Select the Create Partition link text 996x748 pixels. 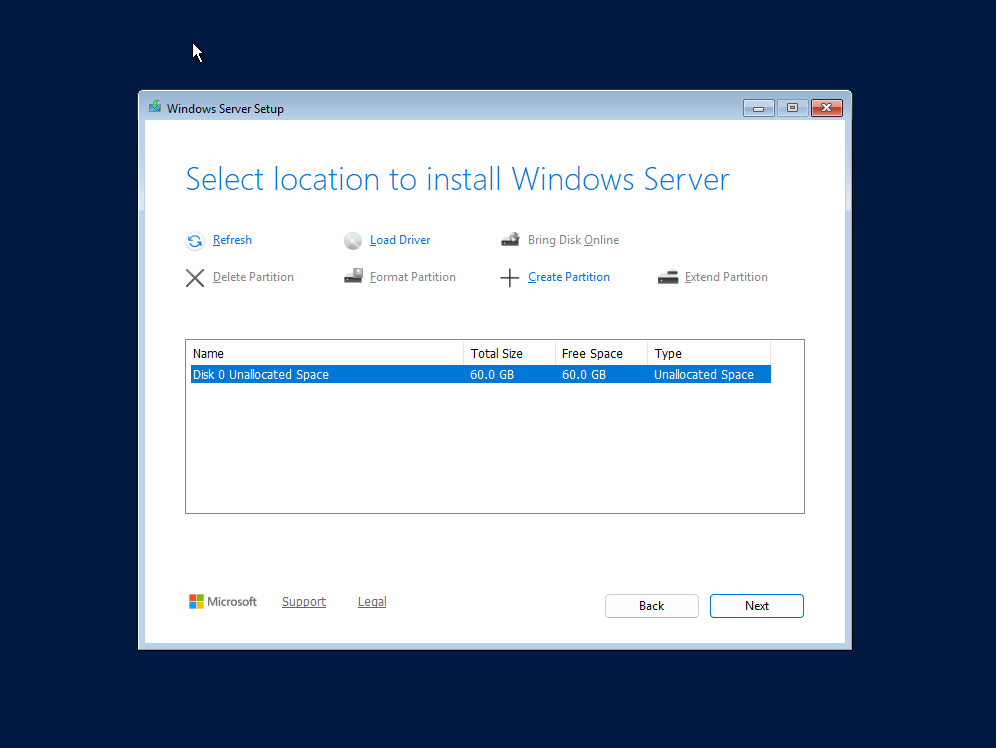tap(569, 277)
